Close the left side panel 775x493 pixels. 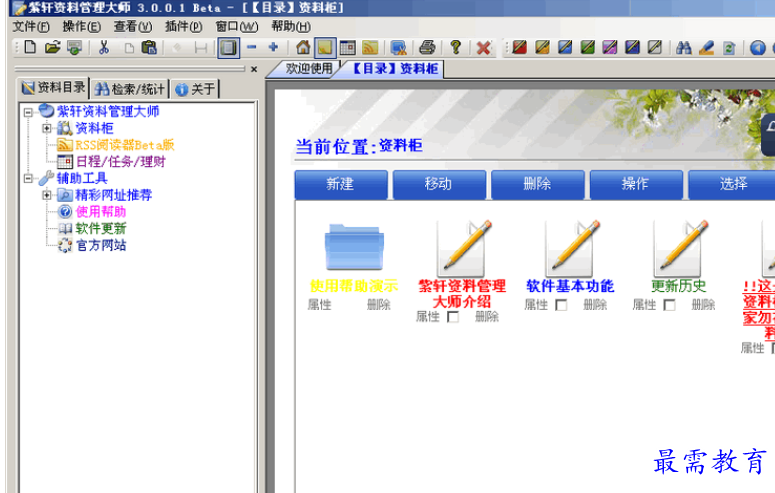[254, 69]
